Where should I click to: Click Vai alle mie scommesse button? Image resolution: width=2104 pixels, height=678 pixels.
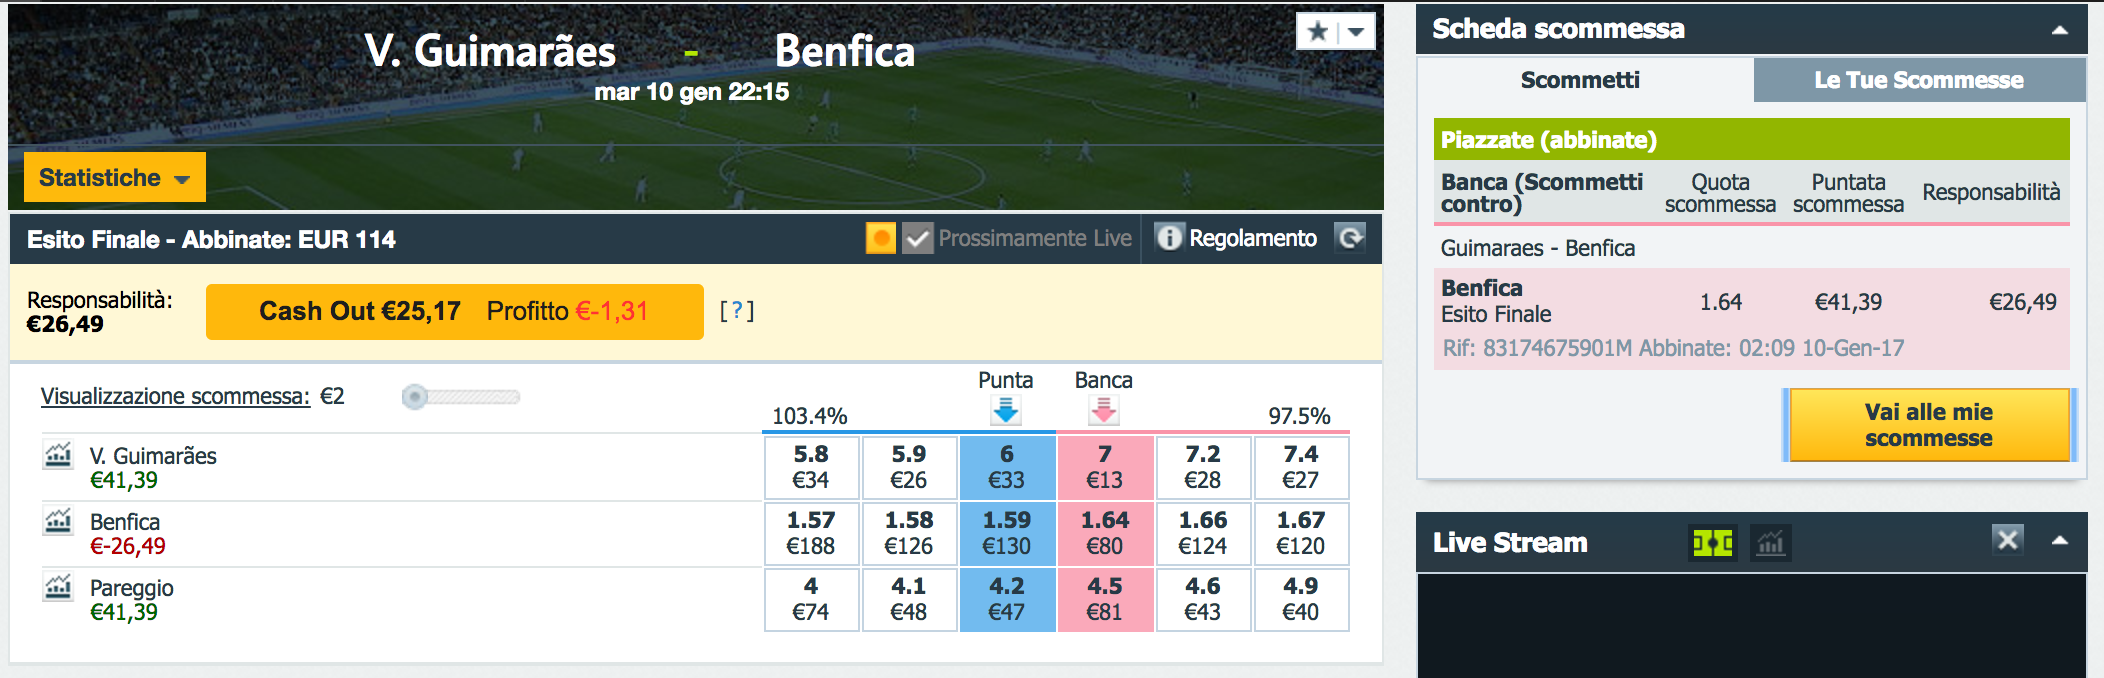click(x=1929, y=425)
